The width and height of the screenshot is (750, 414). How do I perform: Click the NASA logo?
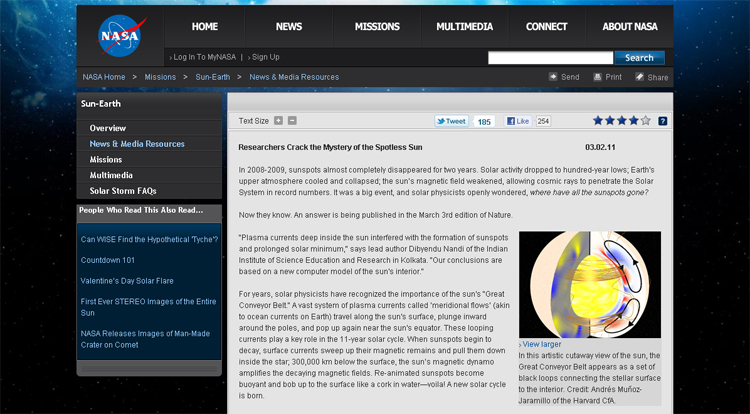119,36
